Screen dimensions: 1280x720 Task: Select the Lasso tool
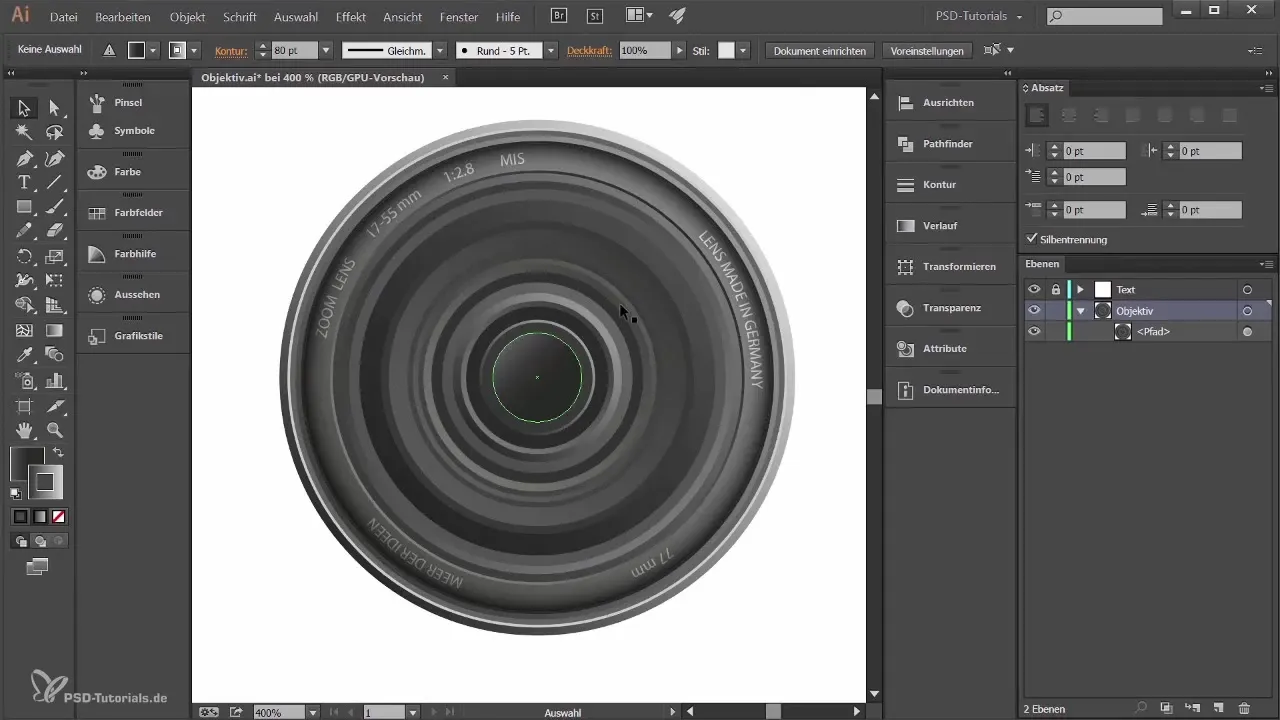click(x=54, y=132)
